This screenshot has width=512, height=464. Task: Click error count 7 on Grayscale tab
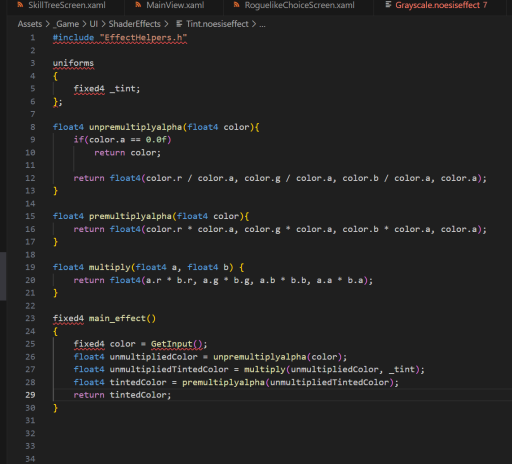(x=485, y=5)
